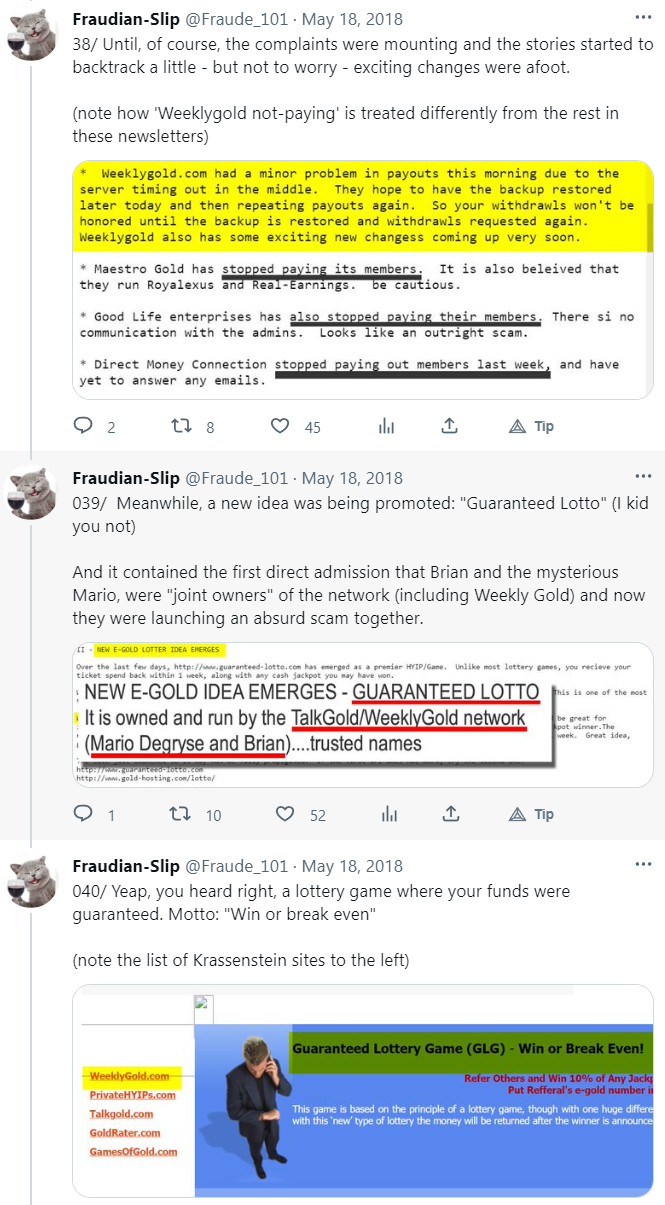Tip the author of the 039/ tweet
This screenshot has width=665, height=1205.
(531, 815)
